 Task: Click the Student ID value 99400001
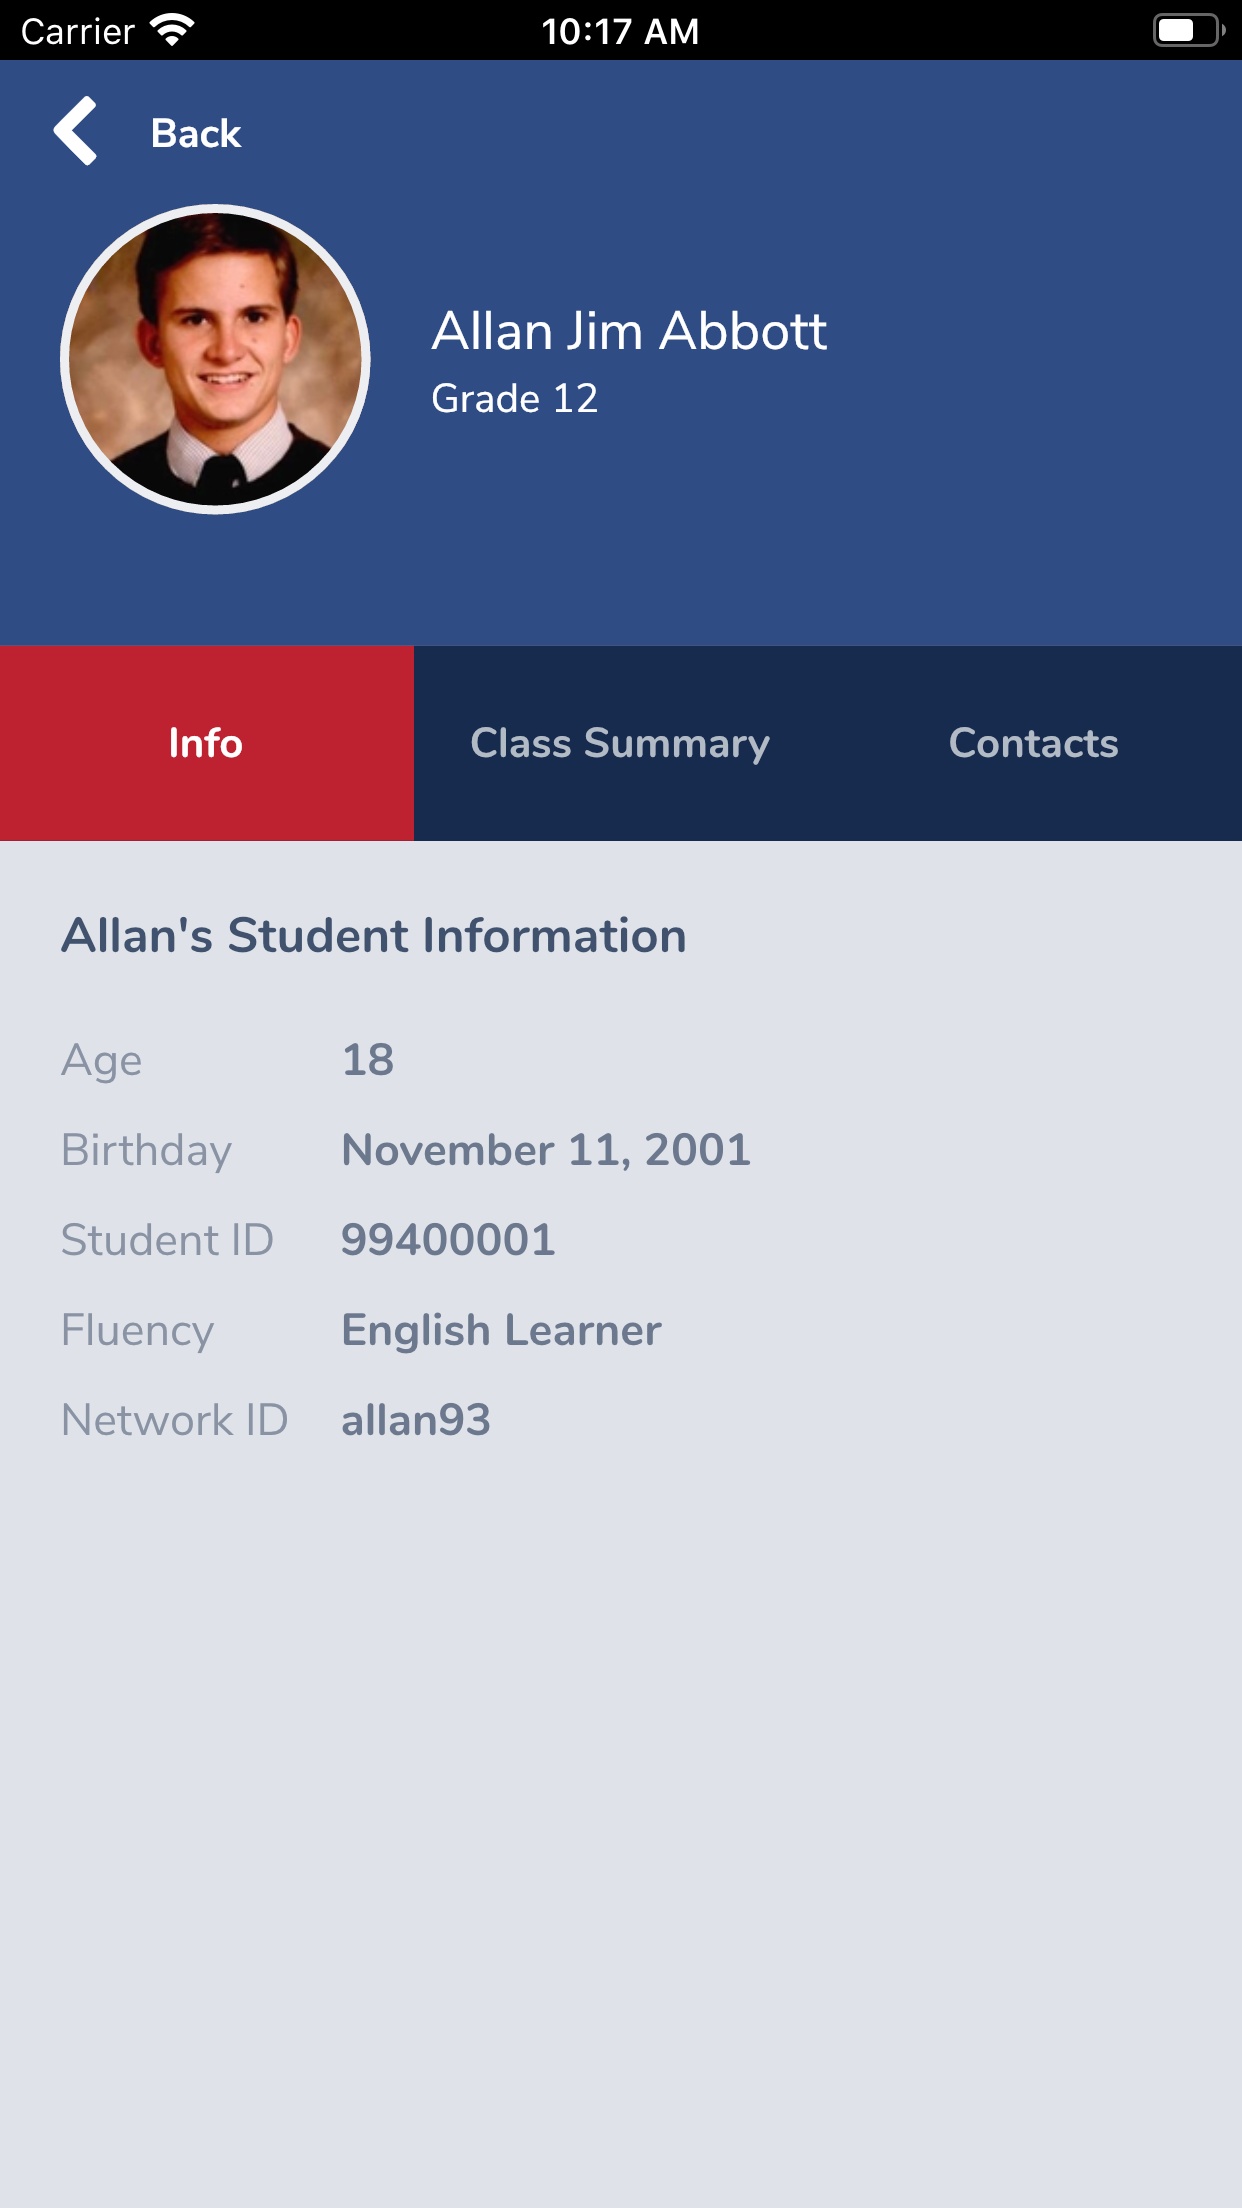coord(448,1240)
